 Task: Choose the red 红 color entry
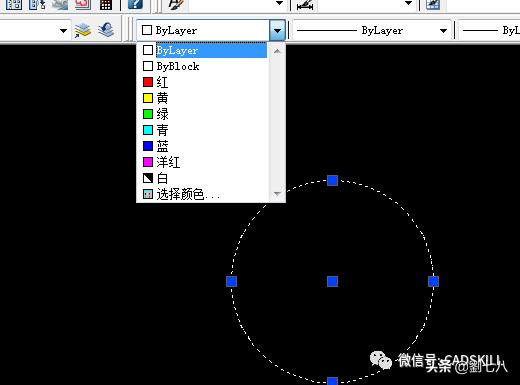point(205,82)
